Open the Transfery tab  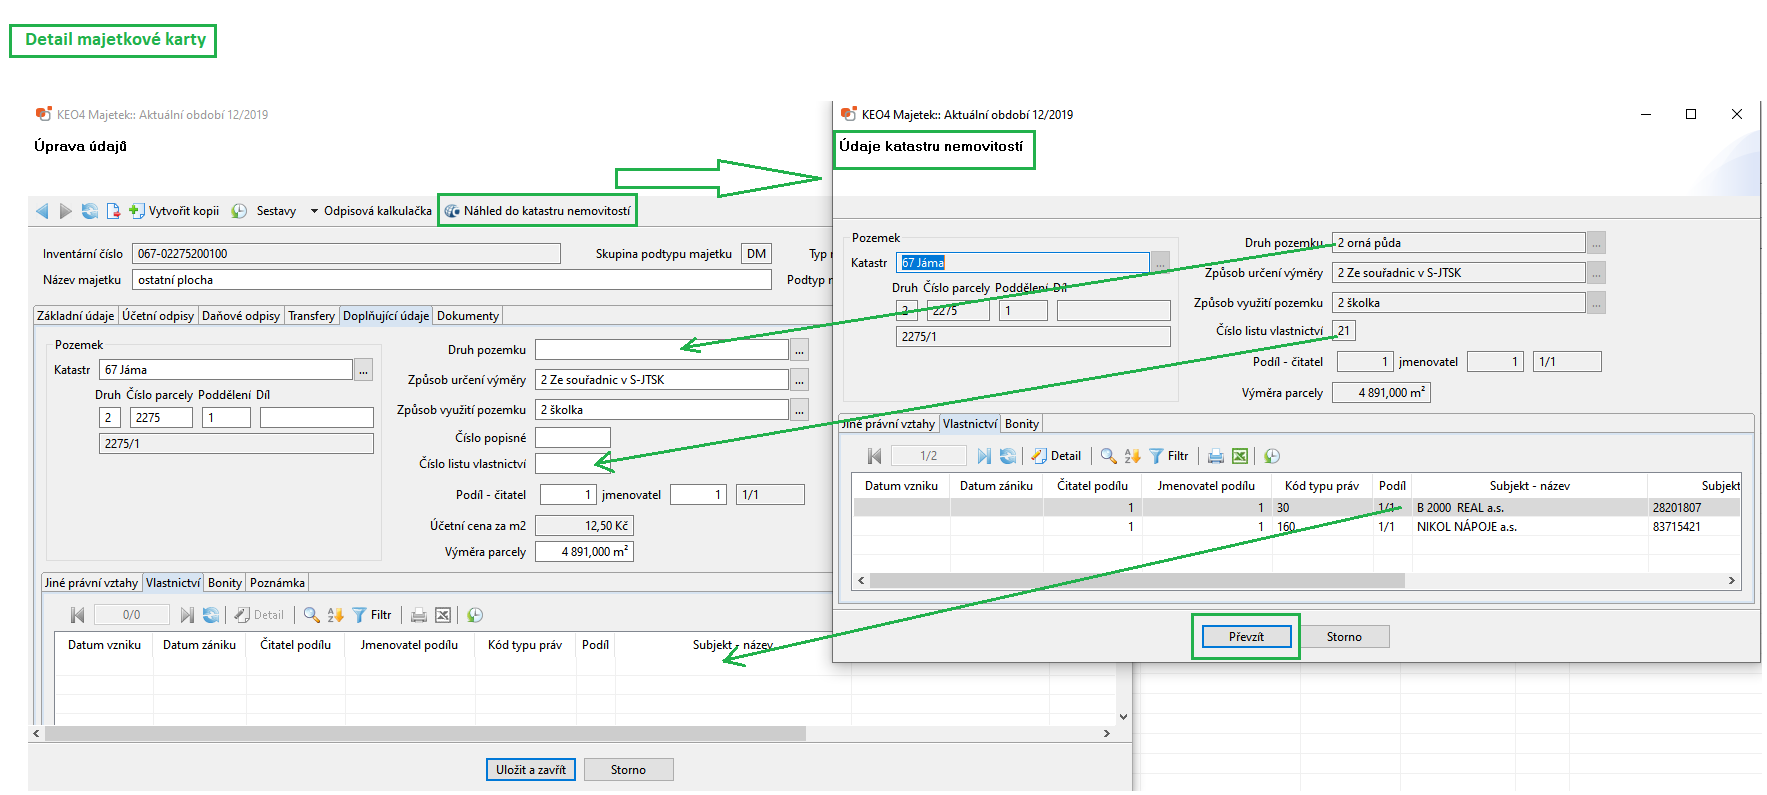[x=312, y=316]
